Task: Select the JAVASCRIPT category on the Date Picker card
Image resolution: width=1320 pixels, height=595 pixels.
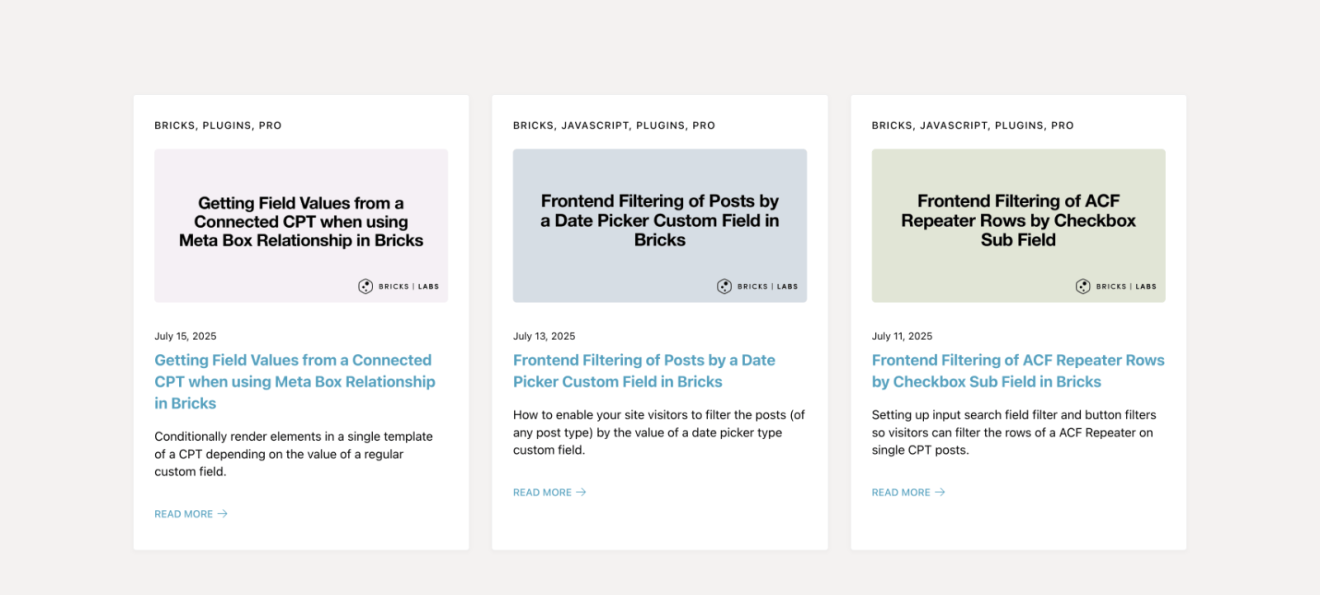Action: (x=594, y=126)
